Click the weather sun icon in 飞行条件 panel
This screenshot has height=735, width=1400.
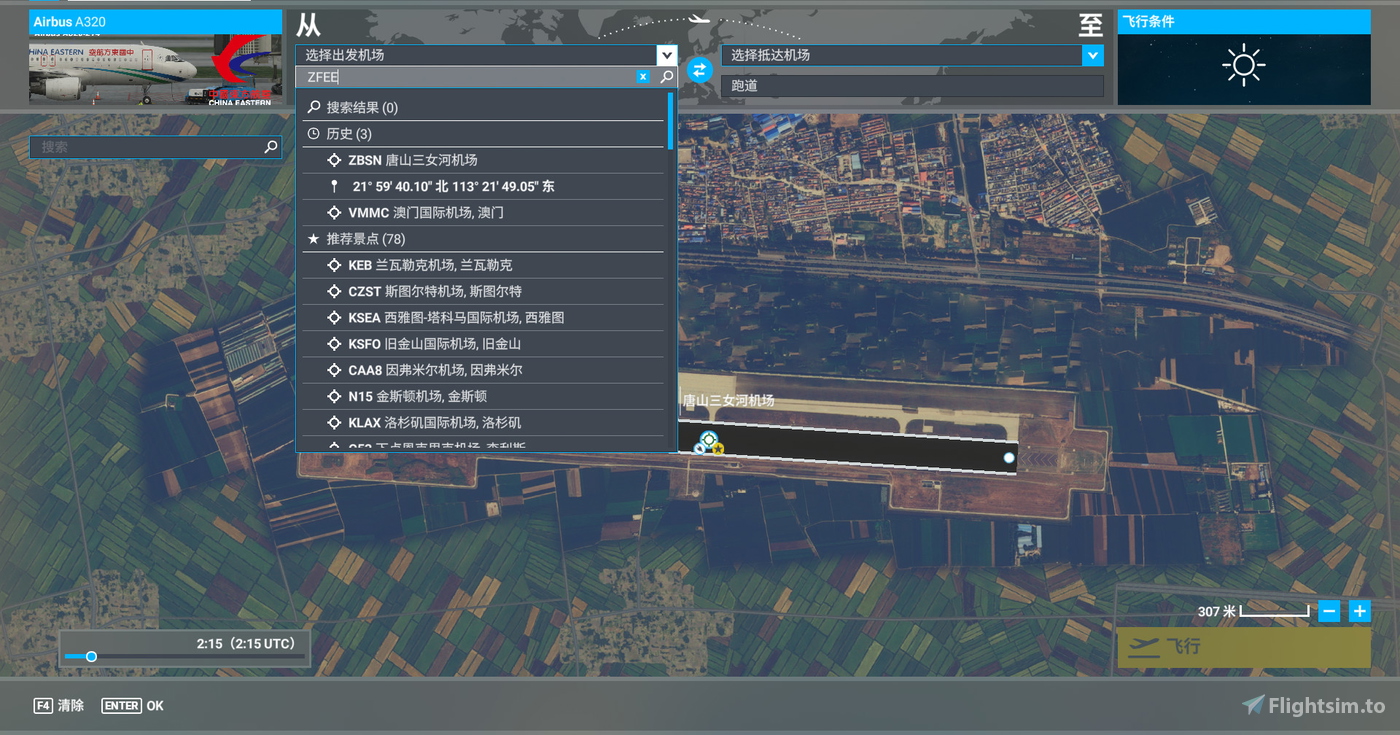coord(1243,63)
